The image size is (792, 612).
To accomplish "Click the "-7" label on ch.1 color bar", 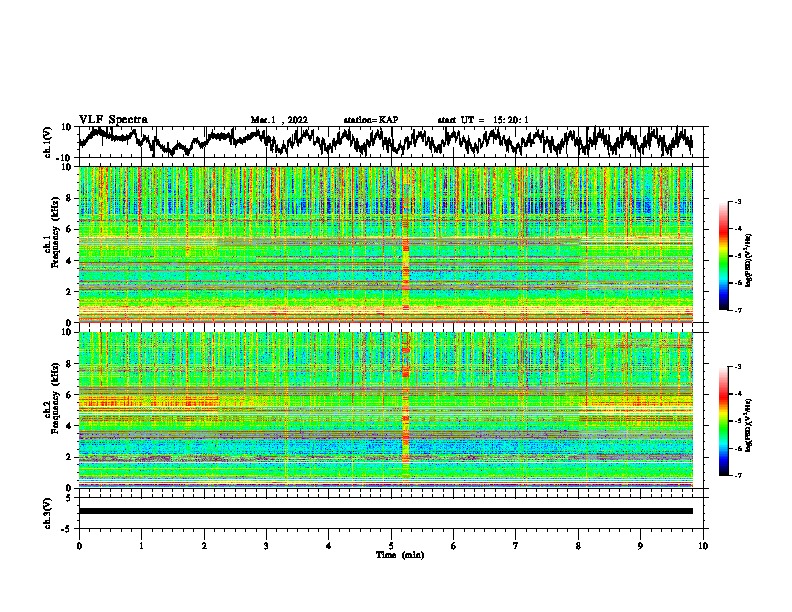I will point(738,310).
